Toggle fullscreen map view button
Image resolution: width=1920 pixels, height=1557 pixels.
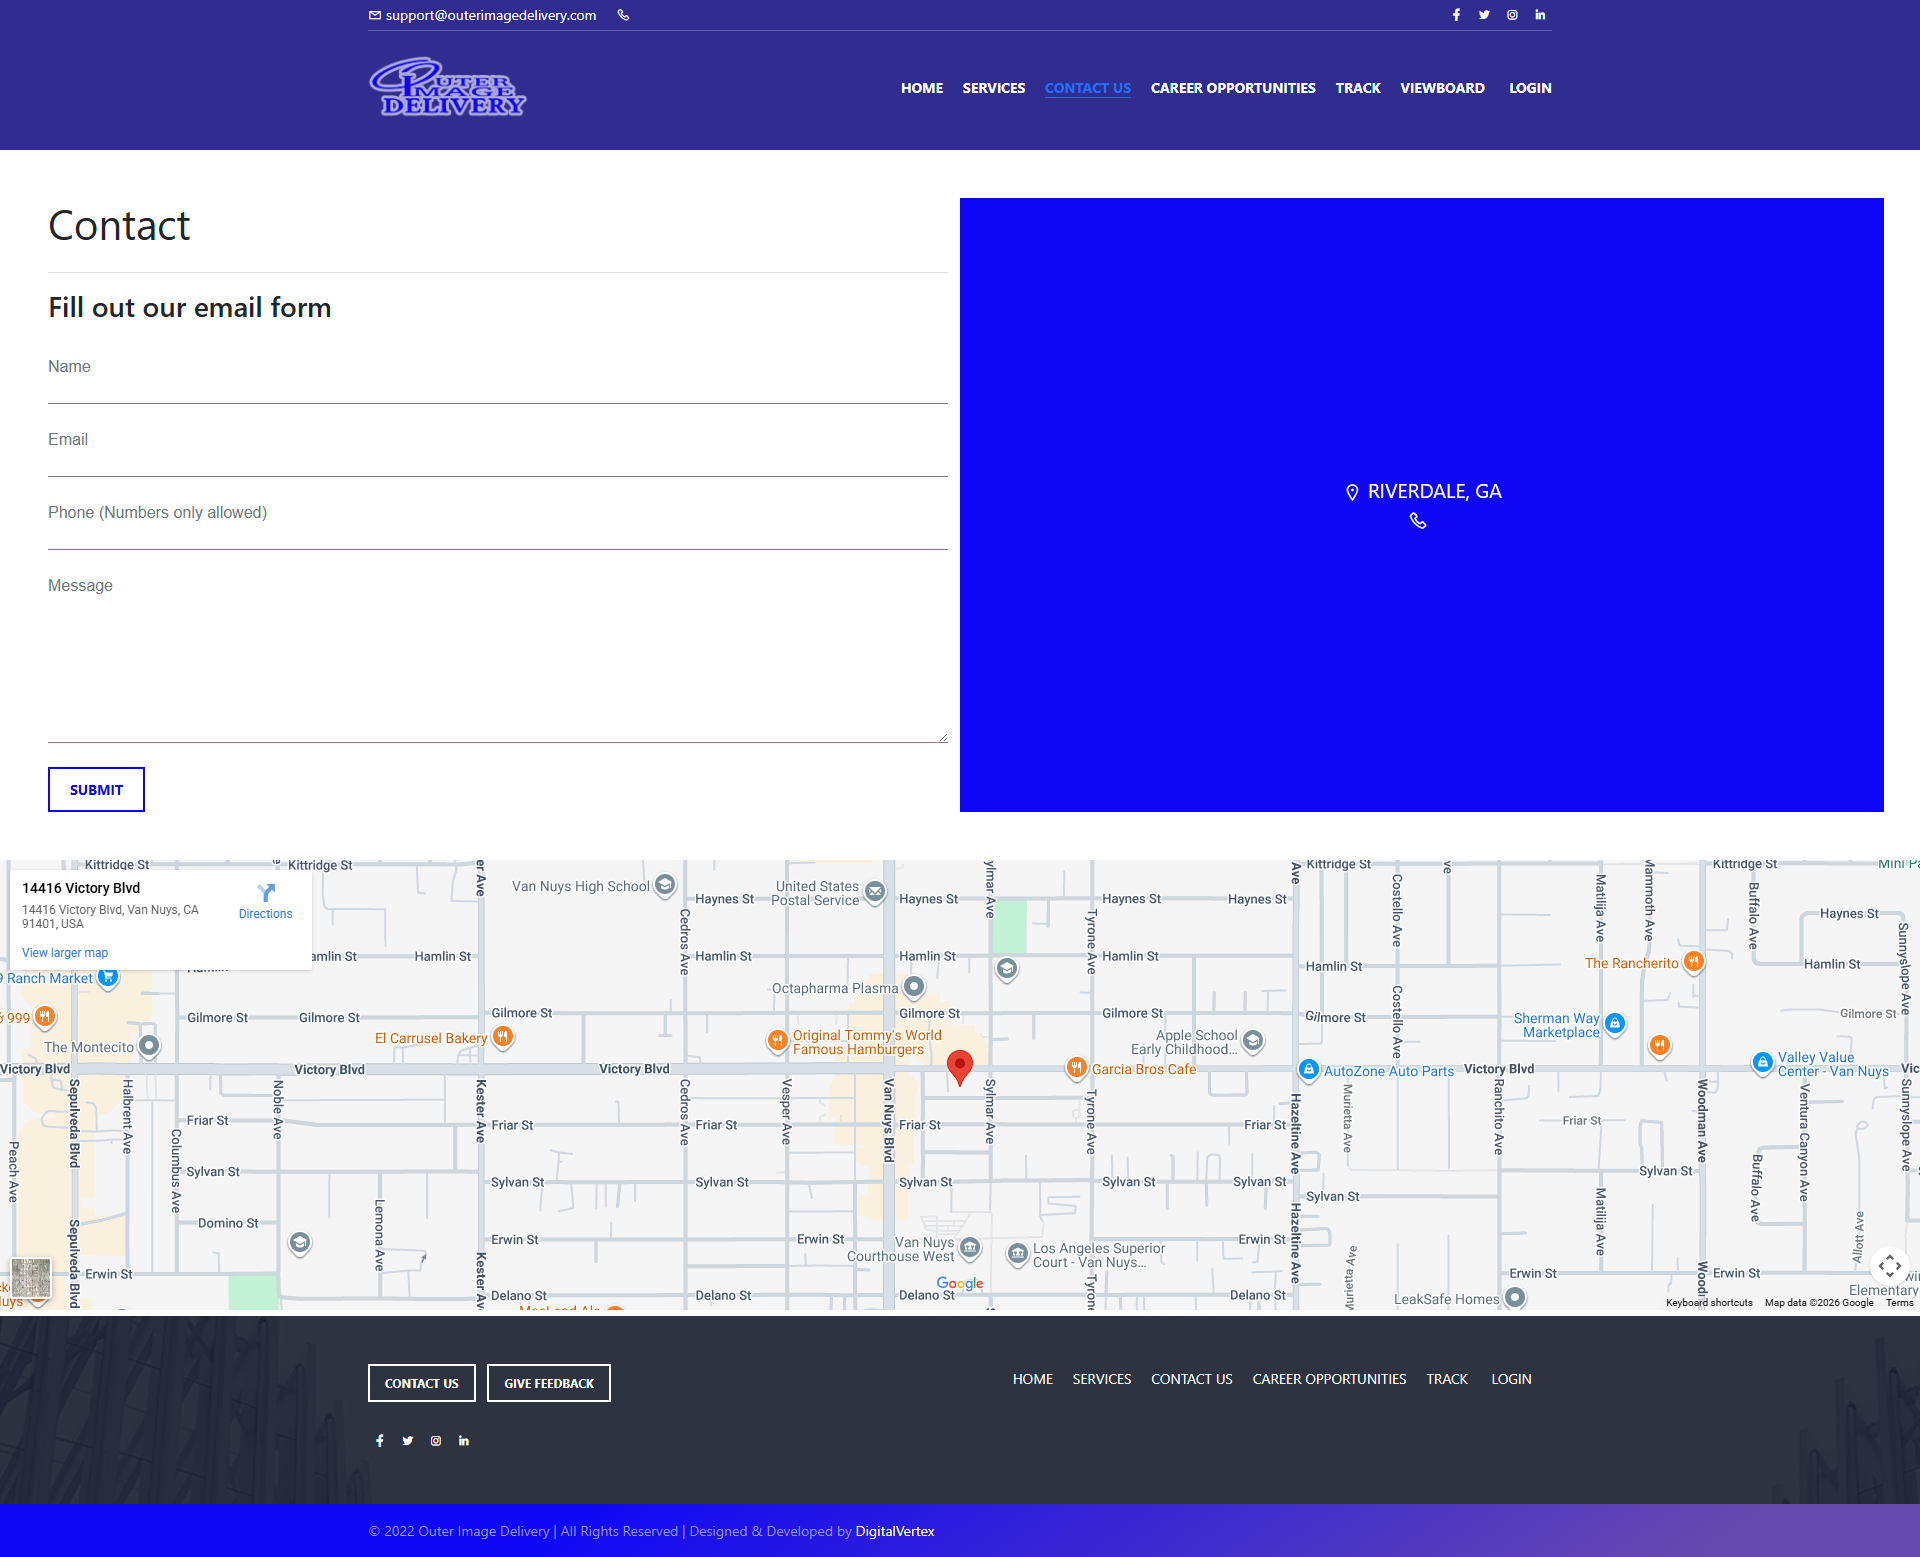[x=1889, y=1266]
